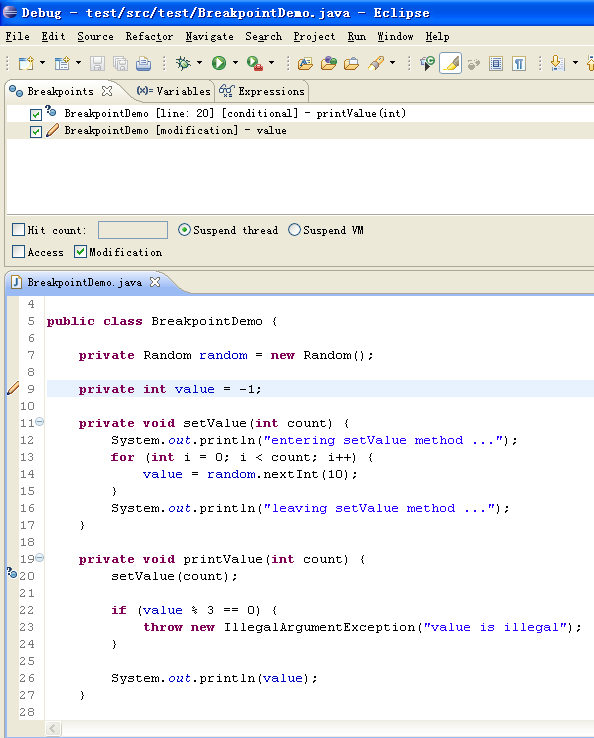Uncheck the Modification checkbox
Screen dimensions: 594x738
pyautogui.click(x=80, y=251)
